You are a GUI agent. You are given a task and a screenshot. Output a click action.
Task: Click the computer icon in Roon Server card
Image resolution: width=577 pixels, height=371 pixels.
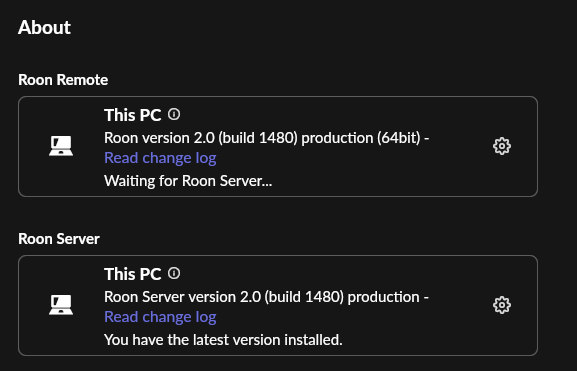click(61, 305)
